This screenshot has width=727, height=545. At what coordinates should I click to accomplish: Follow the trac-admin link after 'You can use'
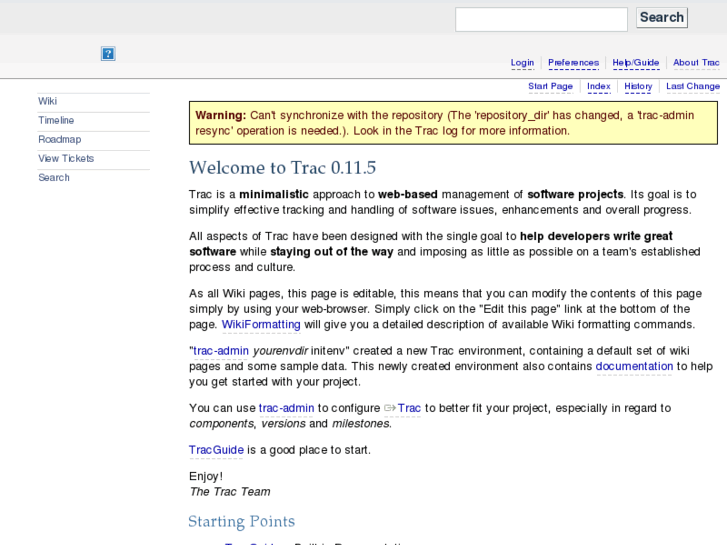(287, 408)
